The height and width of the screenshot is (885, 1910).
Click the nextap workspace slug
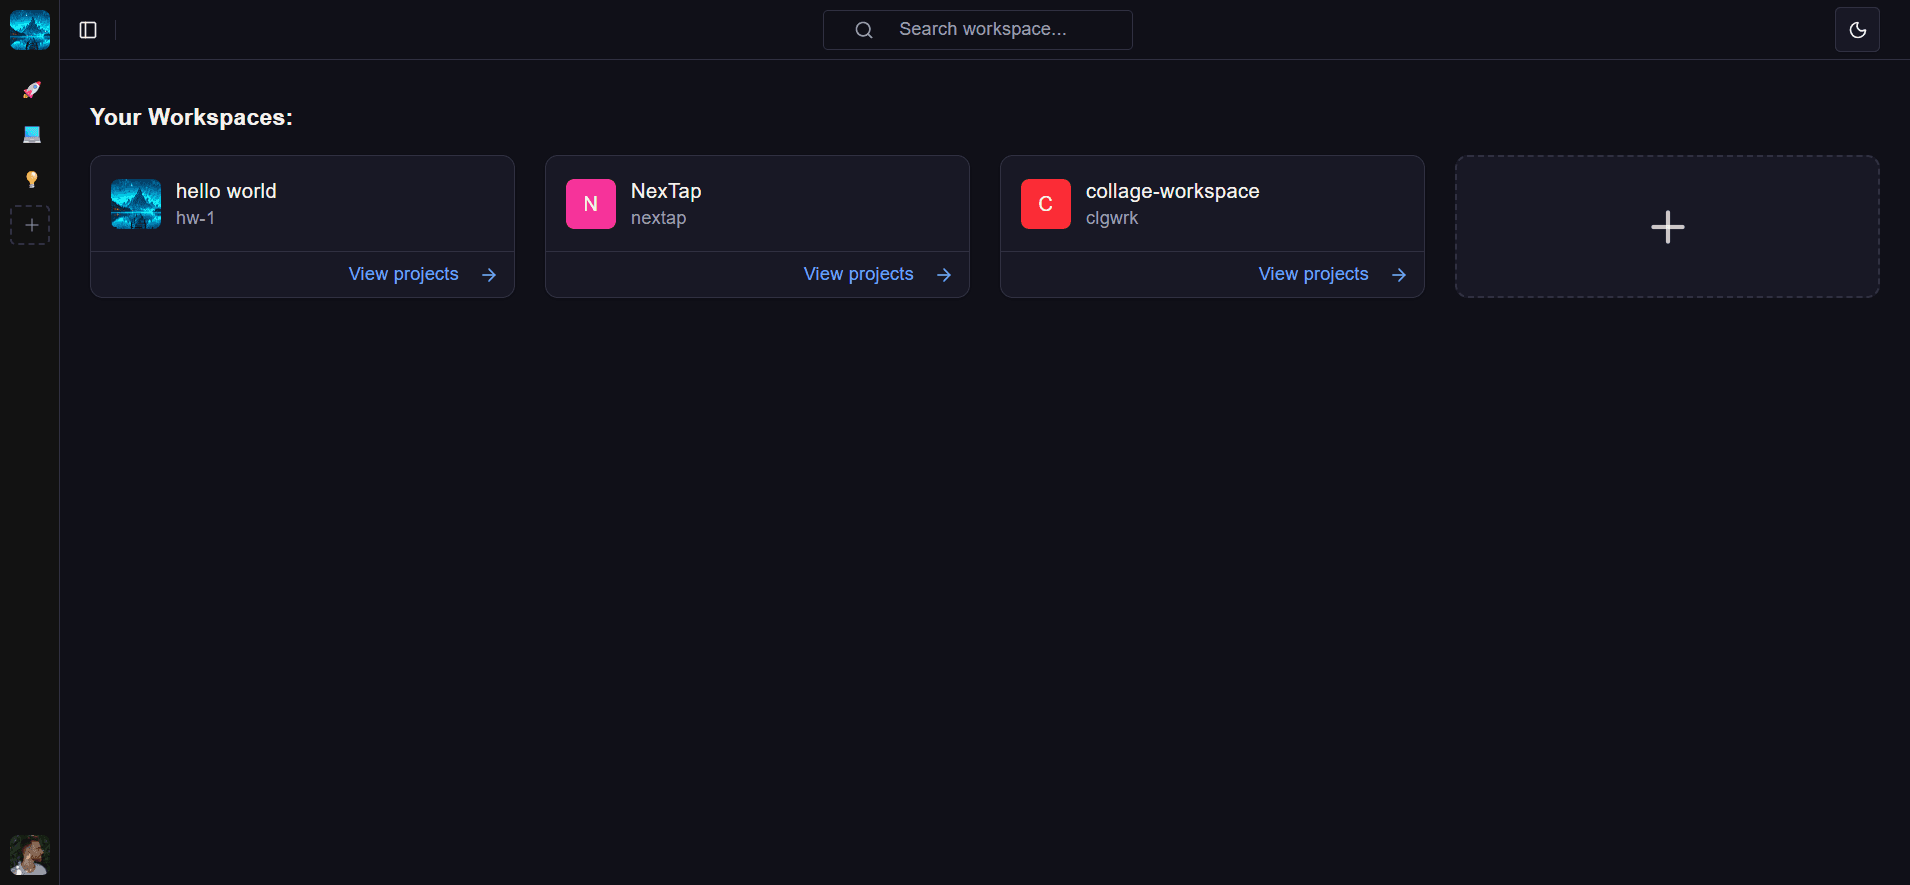point(659,218)
